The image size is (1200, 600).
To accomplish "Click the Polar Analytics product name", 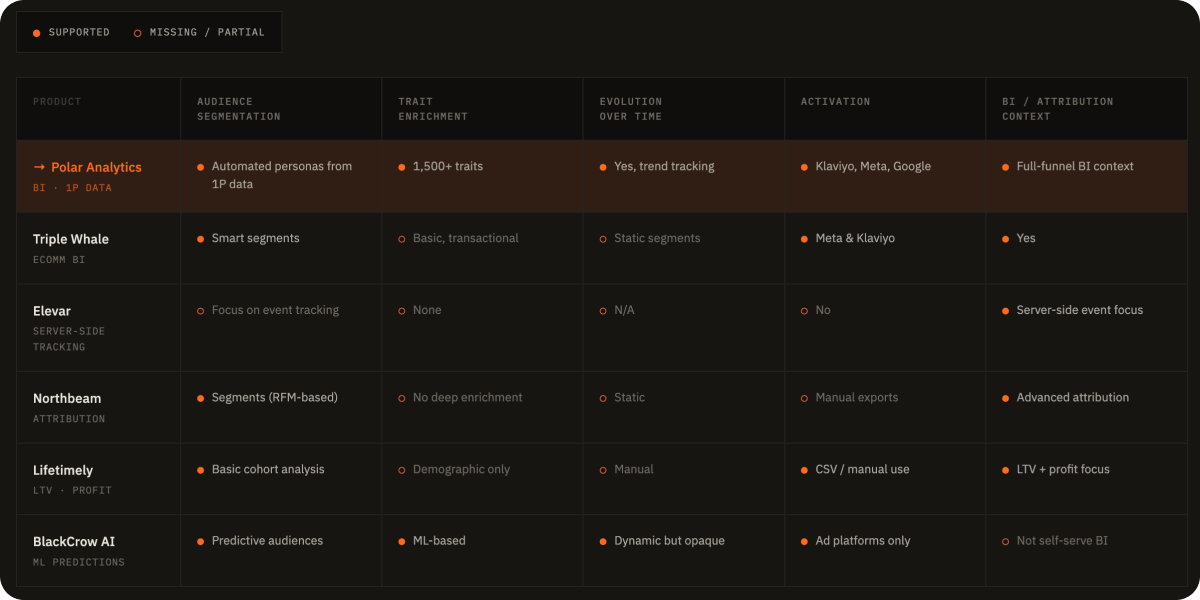I will [96, 167].
